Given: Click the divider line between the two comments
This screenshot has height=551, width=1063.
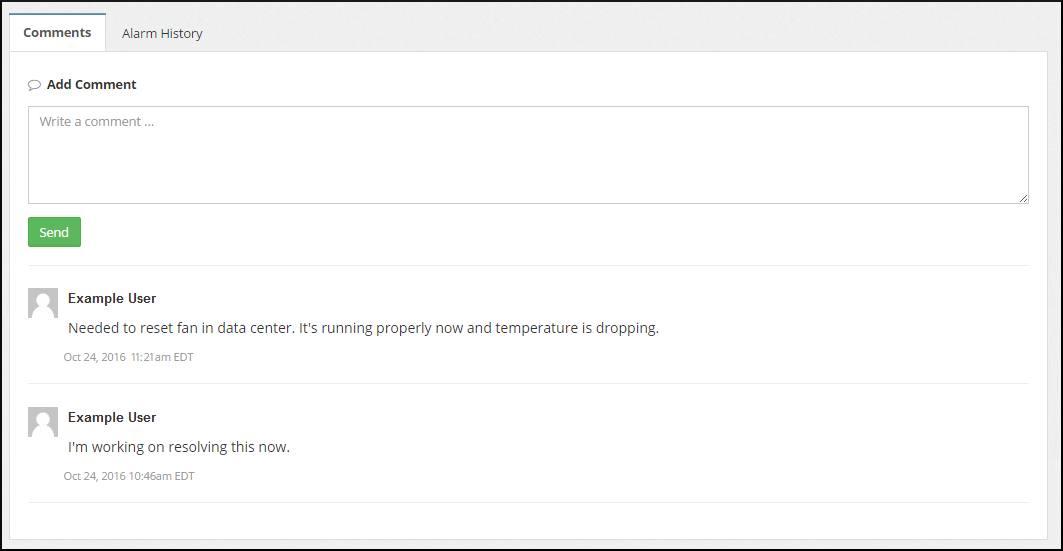Looking at the screenshot, I should (x=528, y=383).
